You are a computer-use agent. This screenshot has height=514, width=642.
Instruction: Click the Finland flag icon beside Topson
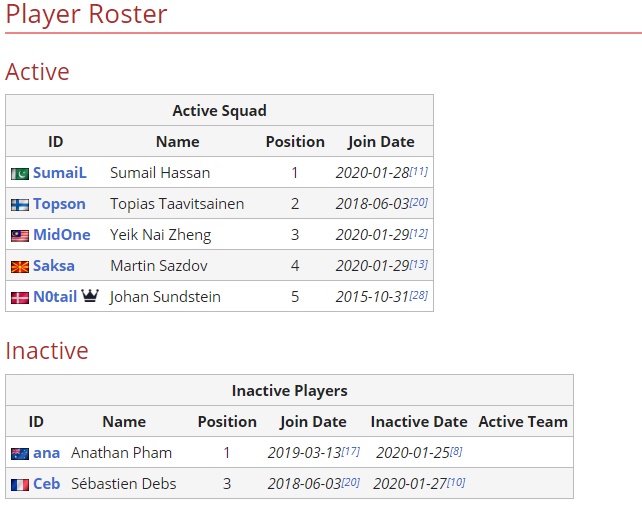[20, 205]
